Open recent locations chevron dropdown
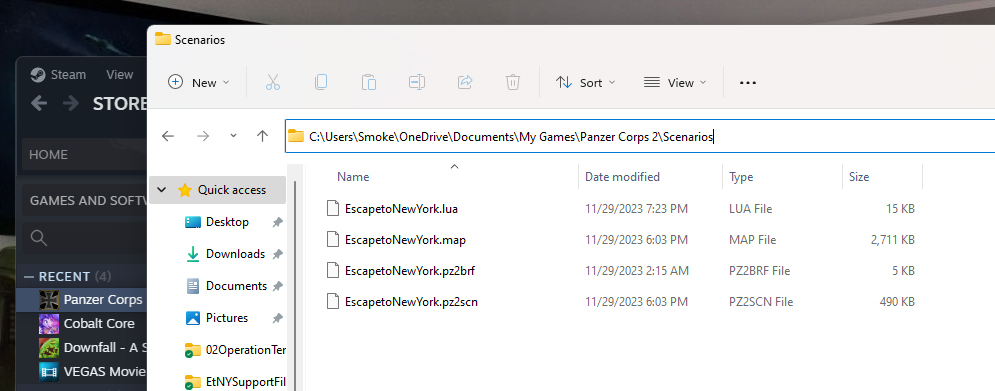The height and width of the screenshot is (391, 995). [233, 136]
